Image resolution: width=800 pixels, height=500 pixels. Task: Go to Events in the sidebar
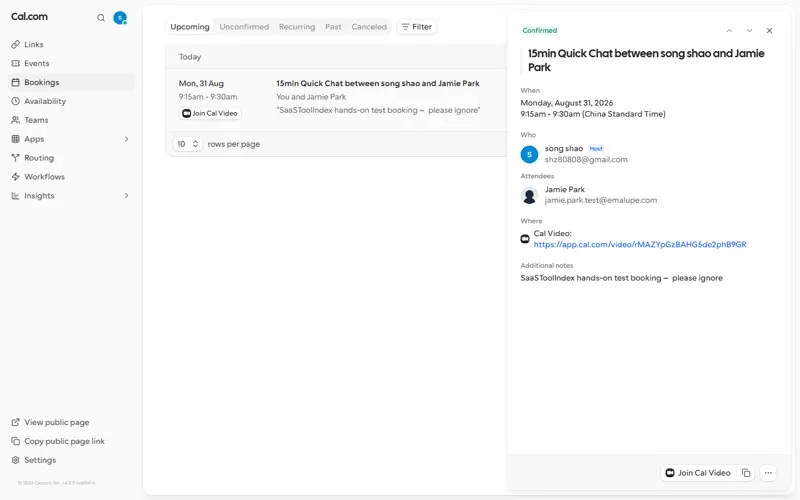[x=71, y=63]
